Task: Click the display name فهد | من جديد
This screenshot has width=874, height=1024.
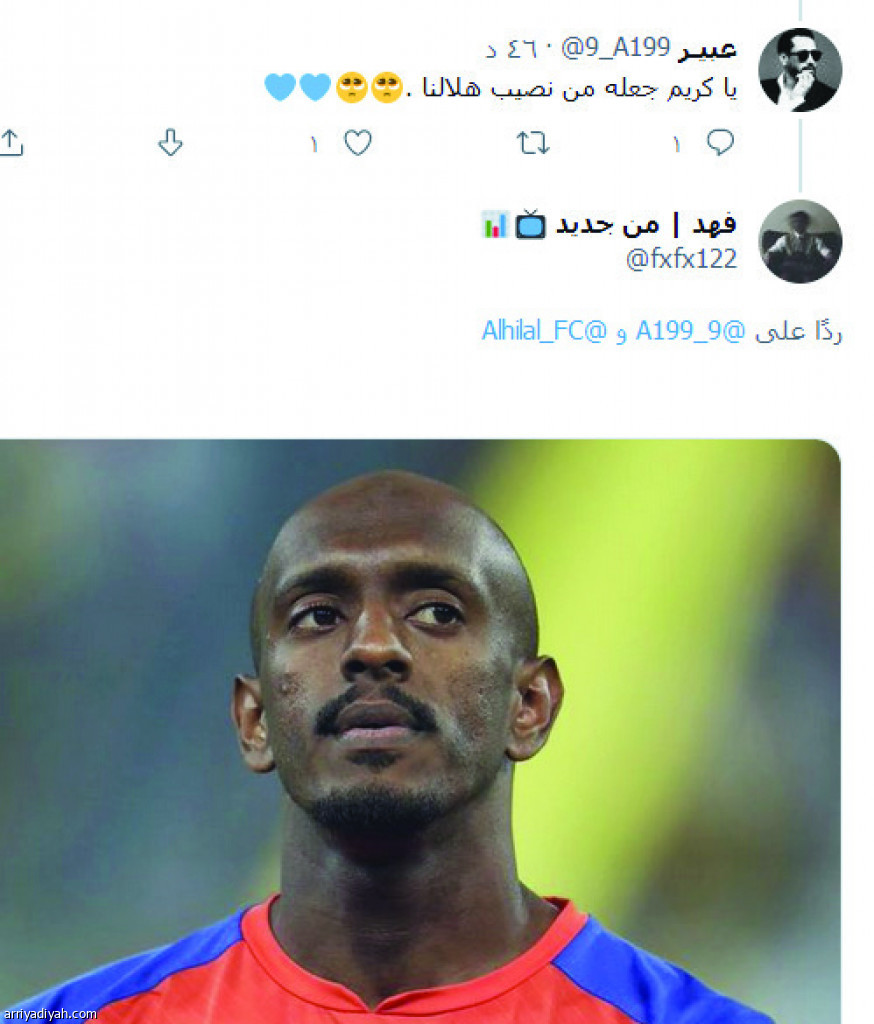Action: (x=646, y=225)
